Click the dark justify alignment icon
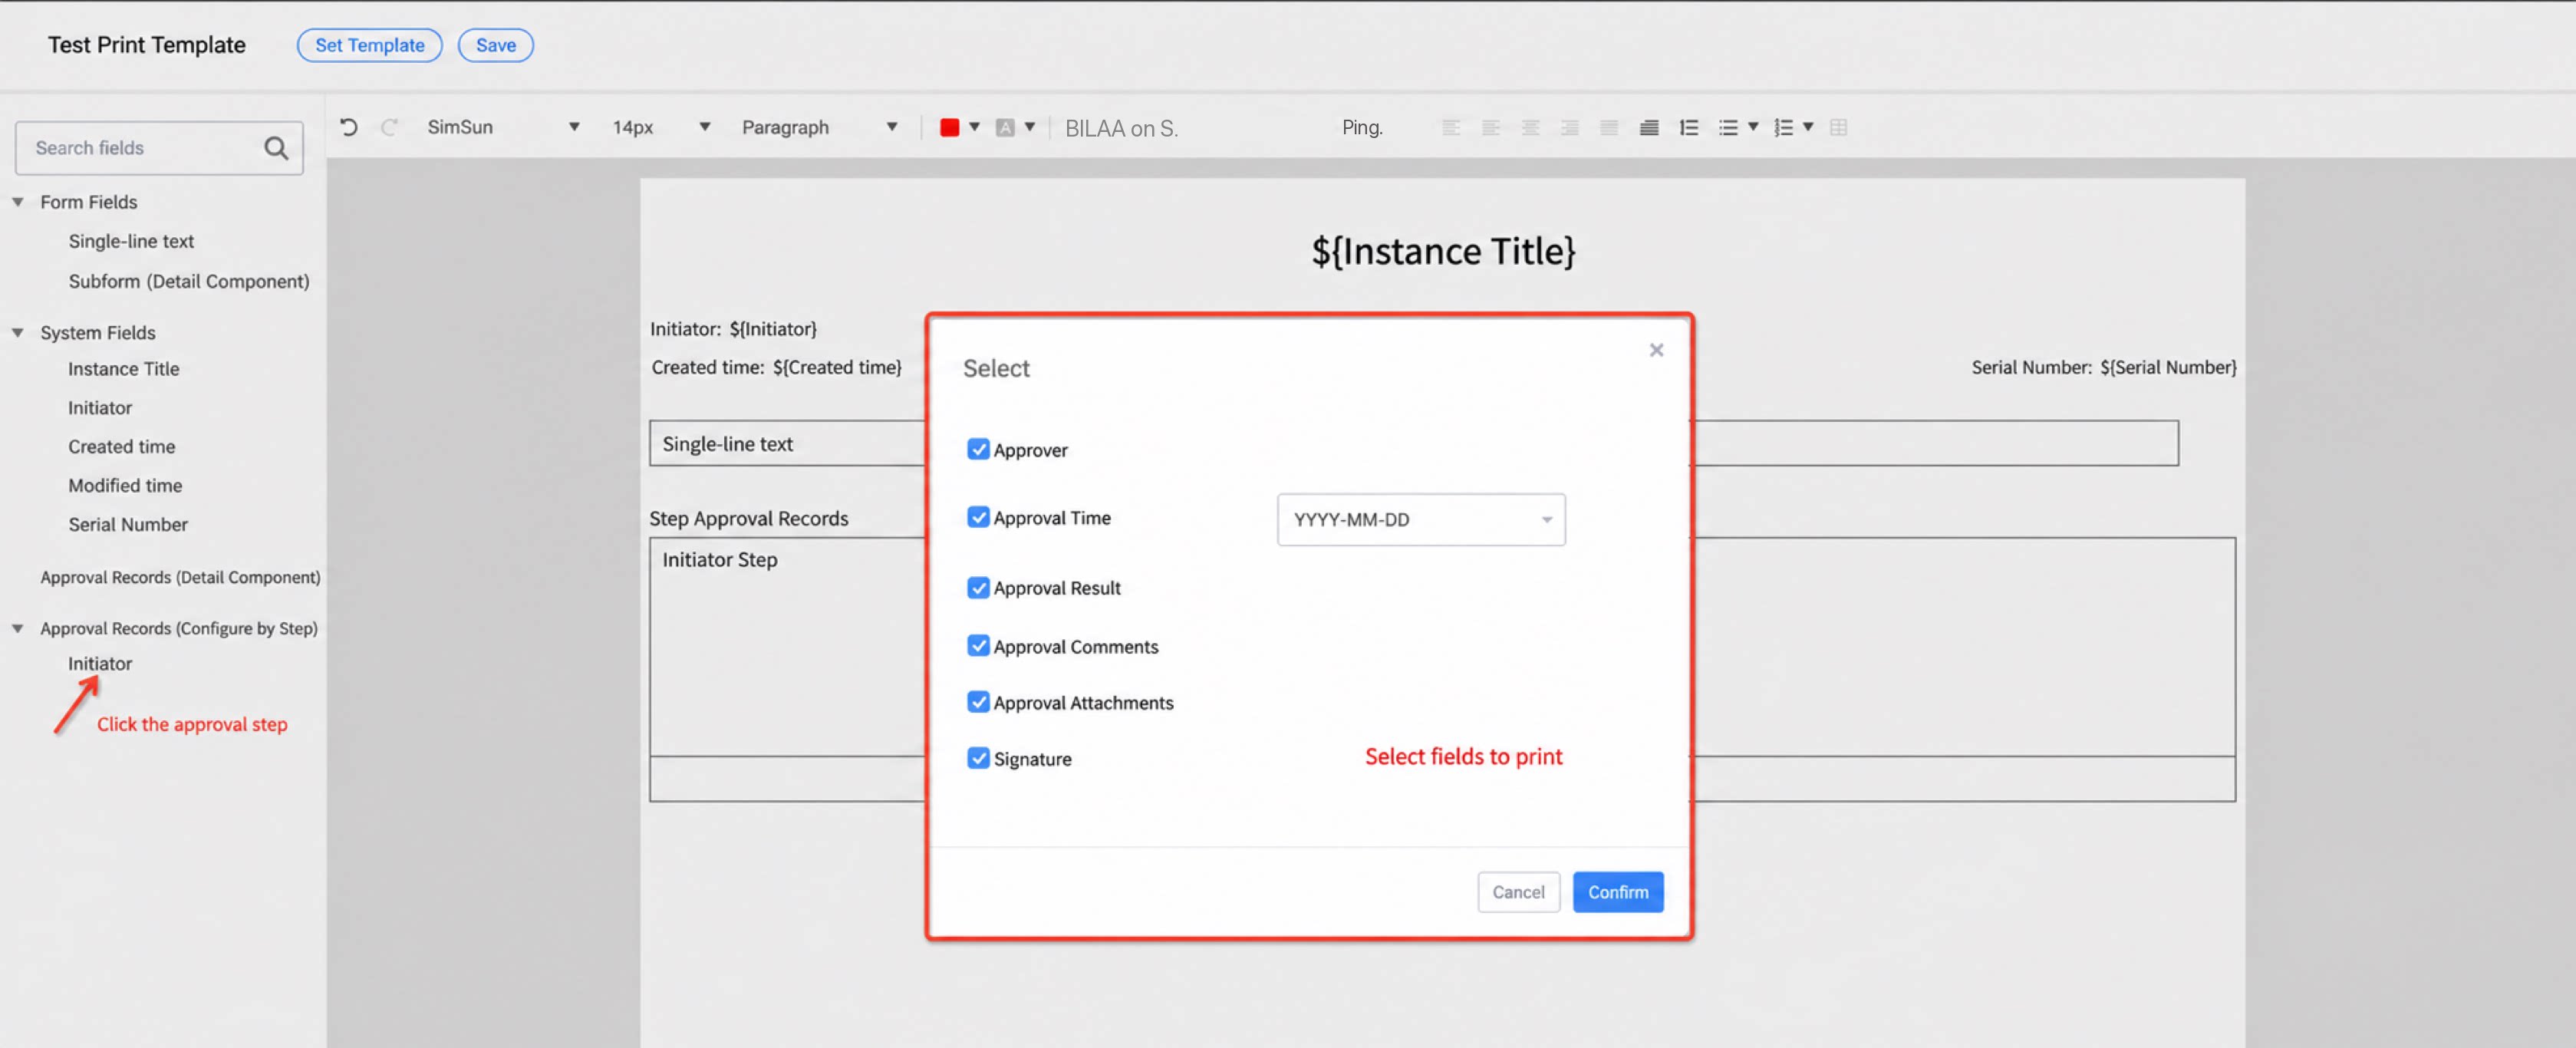Screen dimensions: 2576x1048 pyautogui.click(x=1649, y=127)
